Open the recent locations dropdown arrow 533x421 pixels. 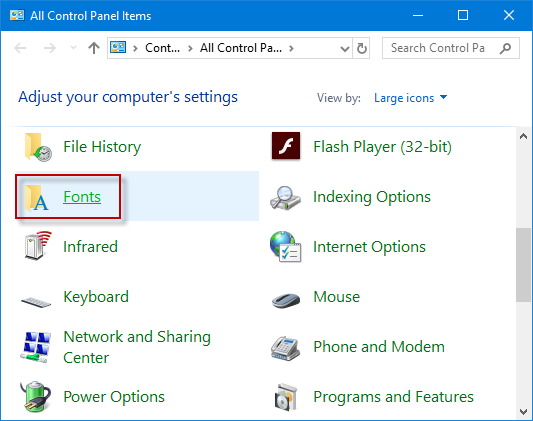coord(73,48)
